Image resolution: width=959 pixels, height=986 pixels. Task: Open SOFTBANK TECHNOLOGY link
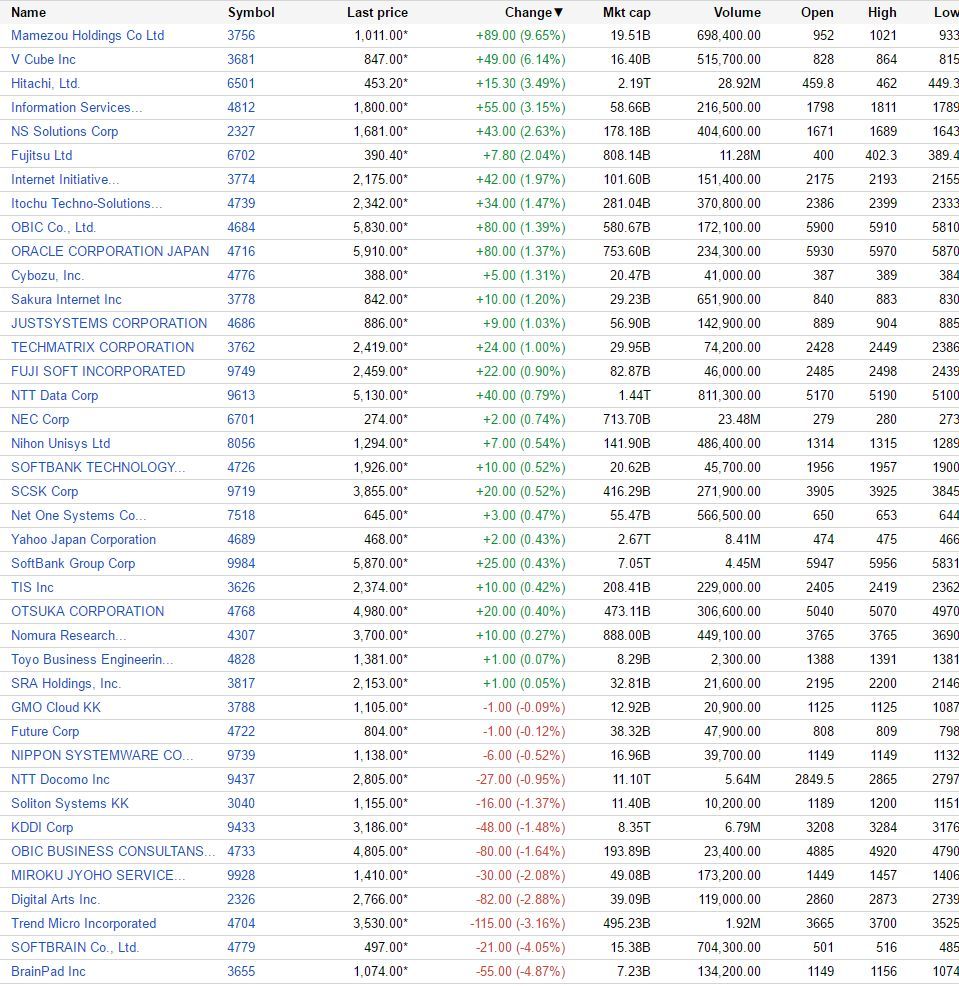[98, 467]
